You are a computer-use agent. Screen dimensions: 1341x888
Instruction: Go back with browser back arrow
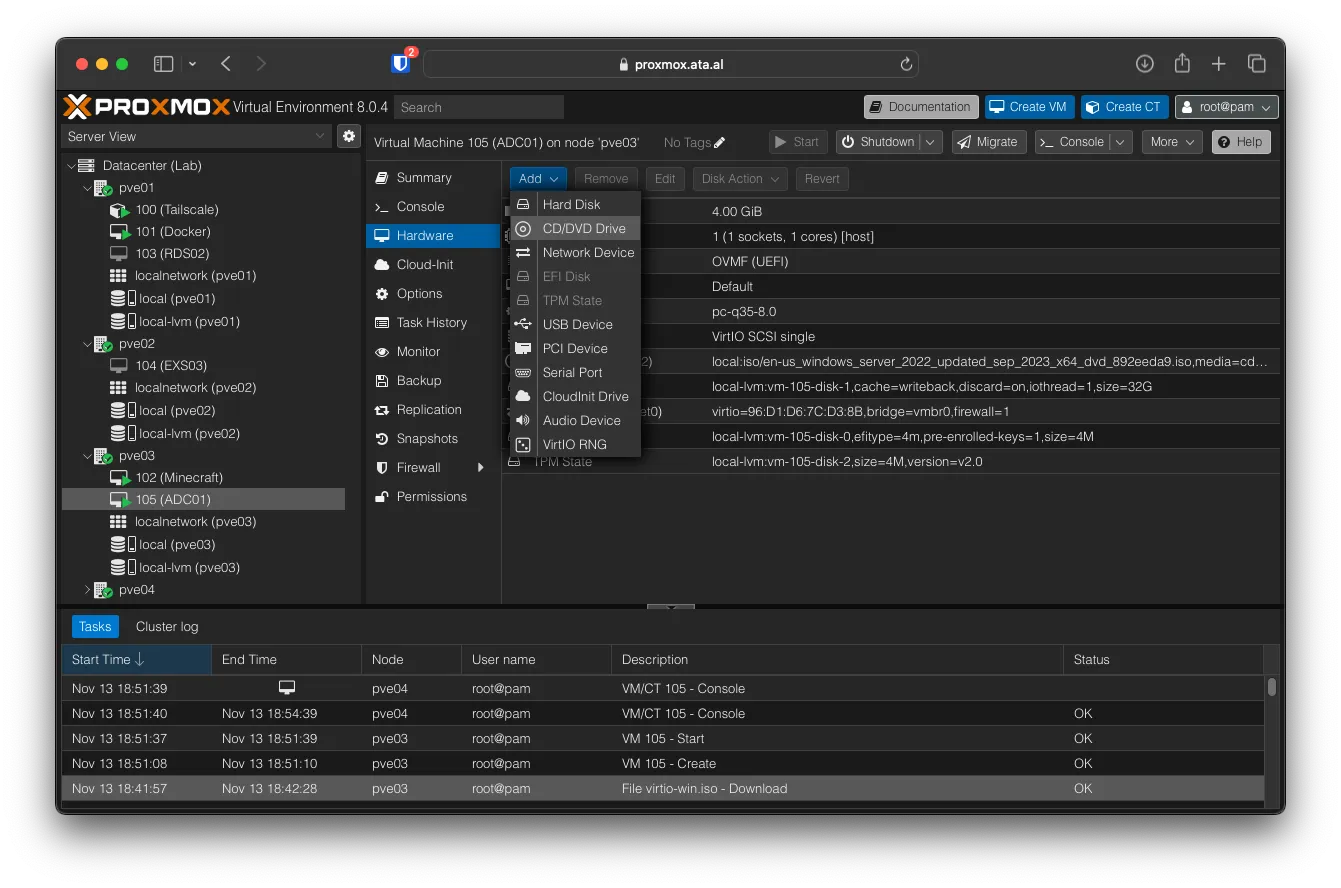(226, 64)
